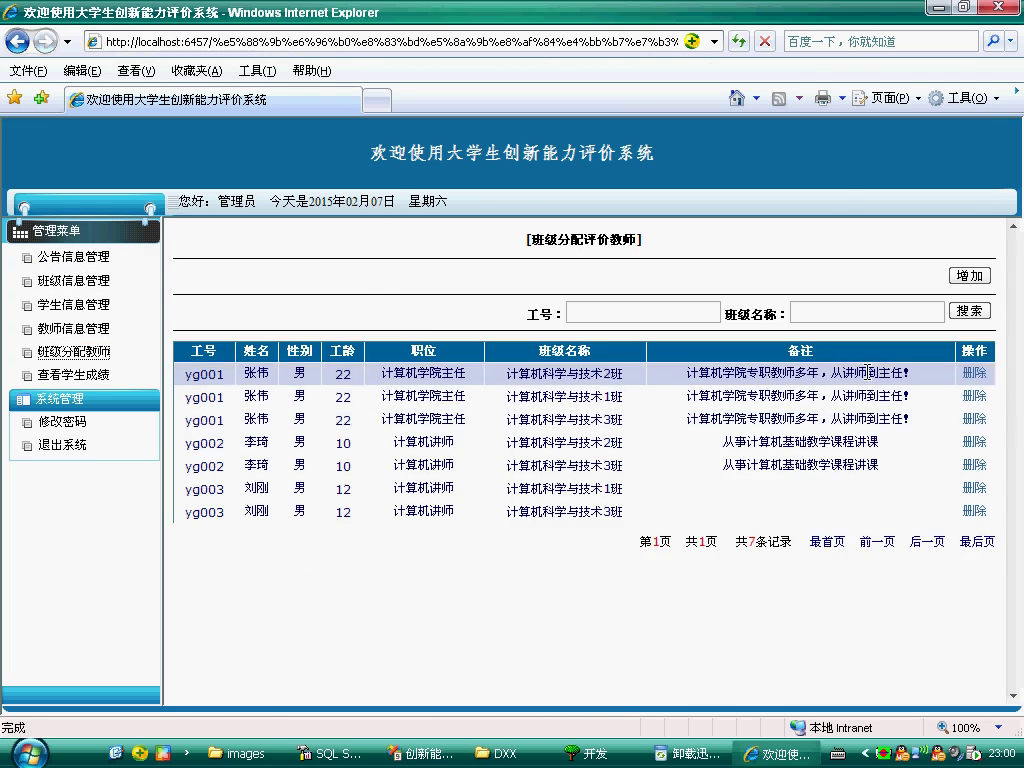1024x768 pixels.
Task: Click 删除 for yg003 计算机科学与技术1班 row
Action: (x=974, y=488)
